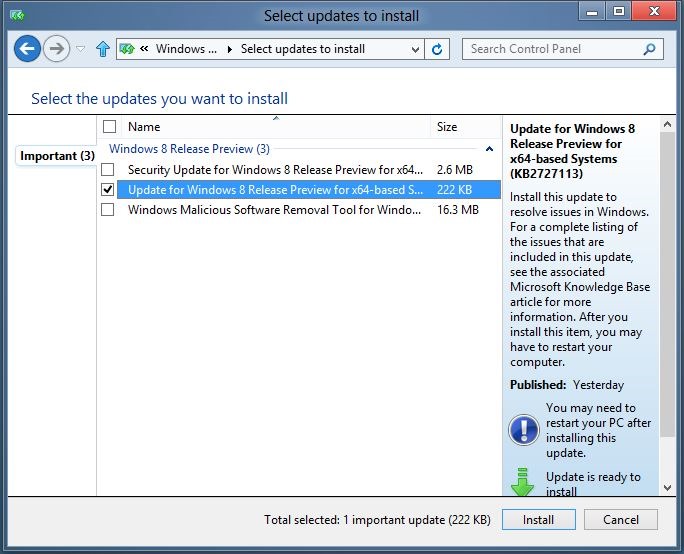Viewport: 684px width, 554px height.
Task: Click the window system icon in the title bar
Action: 17,16
